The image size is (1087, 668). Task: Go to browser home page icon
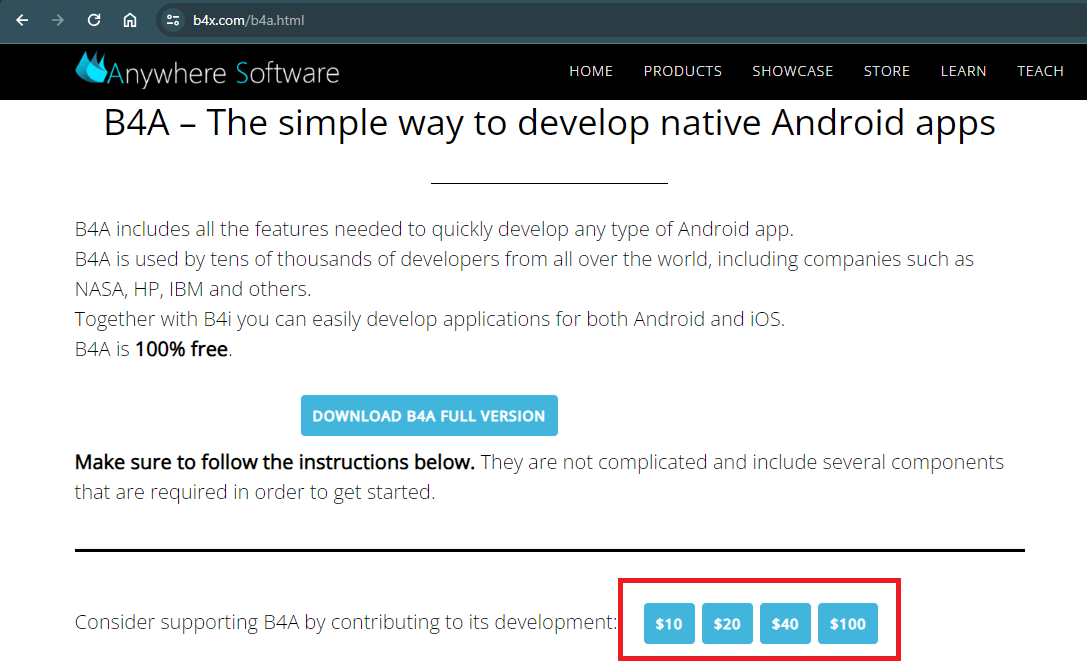130,20
